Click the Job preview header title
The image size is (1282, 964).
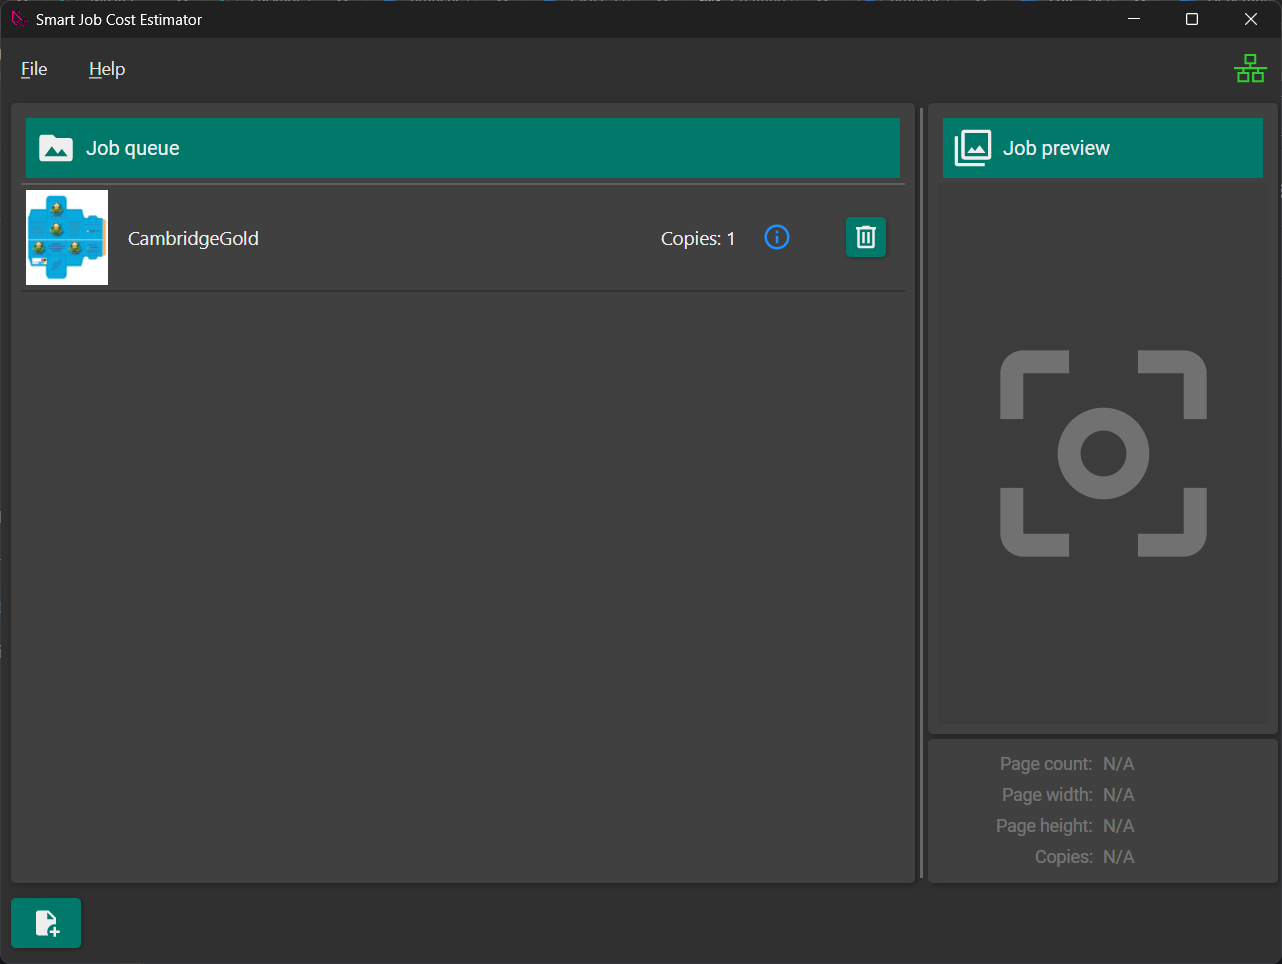pyautogui.click(x=1056, y=148)
